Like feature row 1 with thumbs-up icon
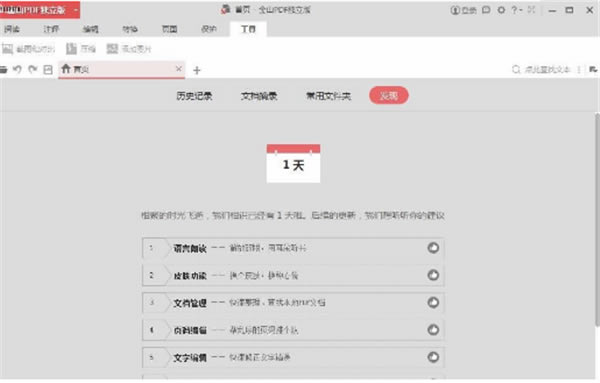 [x=433, y=248]
